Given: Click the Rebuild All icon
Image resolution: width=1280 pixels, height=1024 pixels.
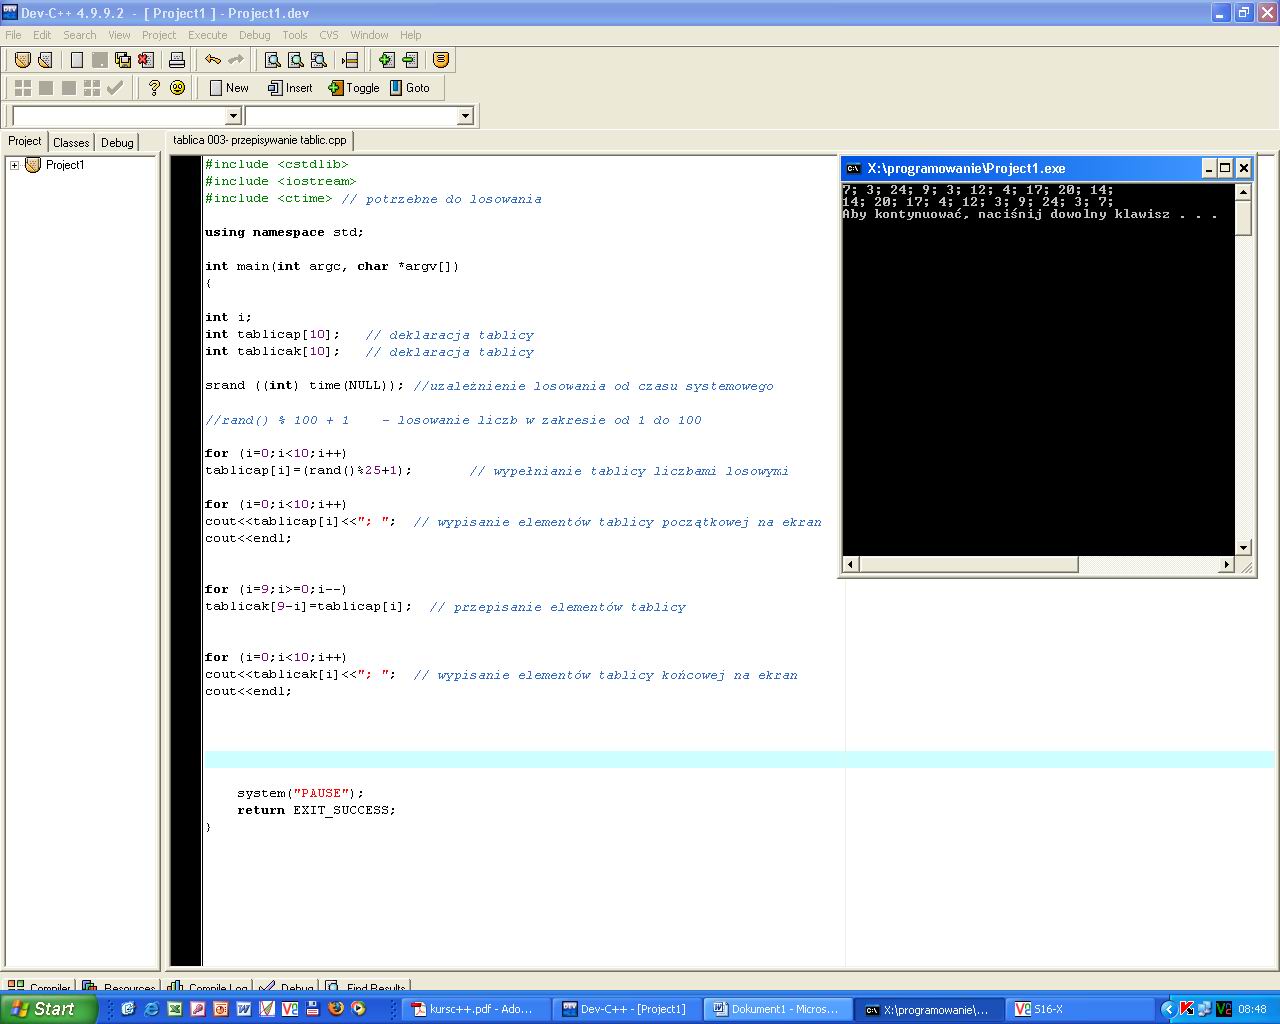Looking at the screenshot, I should [91, 88].
